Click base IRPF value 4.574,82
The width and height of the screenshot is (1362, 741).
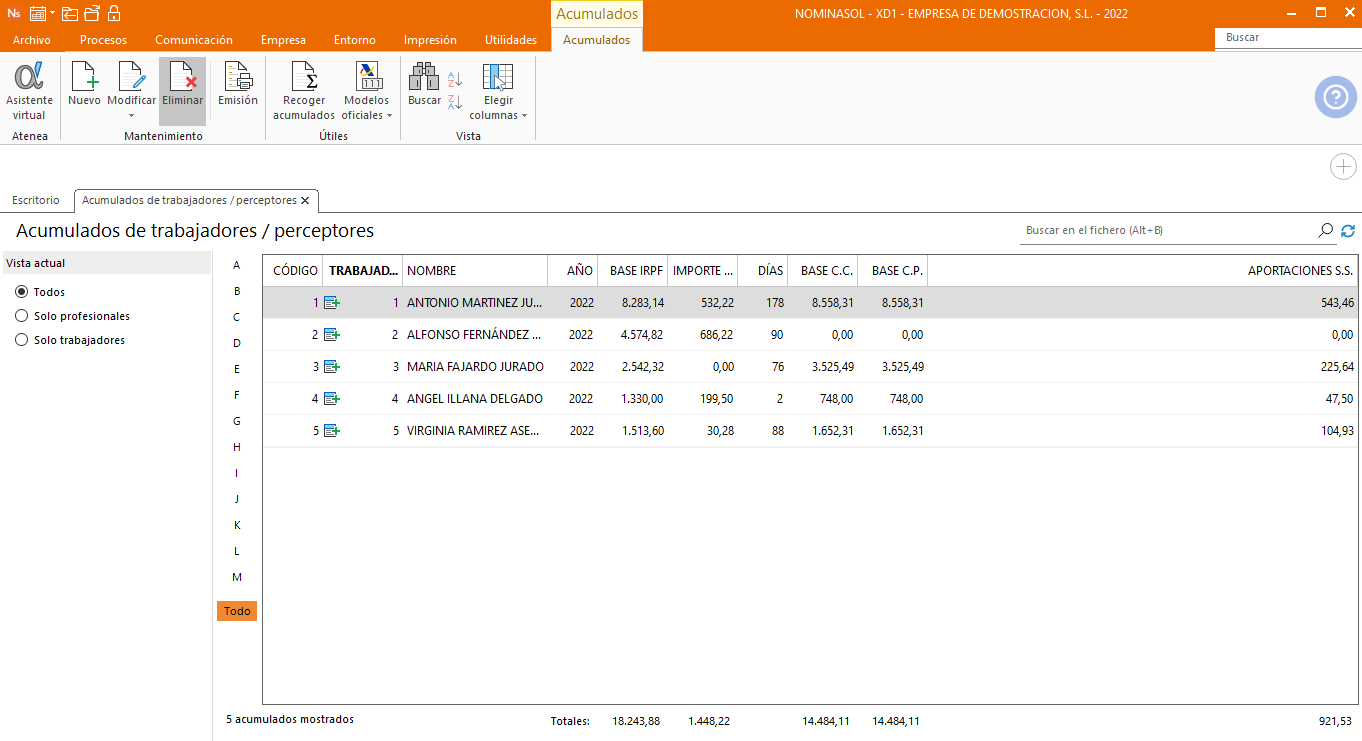643,334
